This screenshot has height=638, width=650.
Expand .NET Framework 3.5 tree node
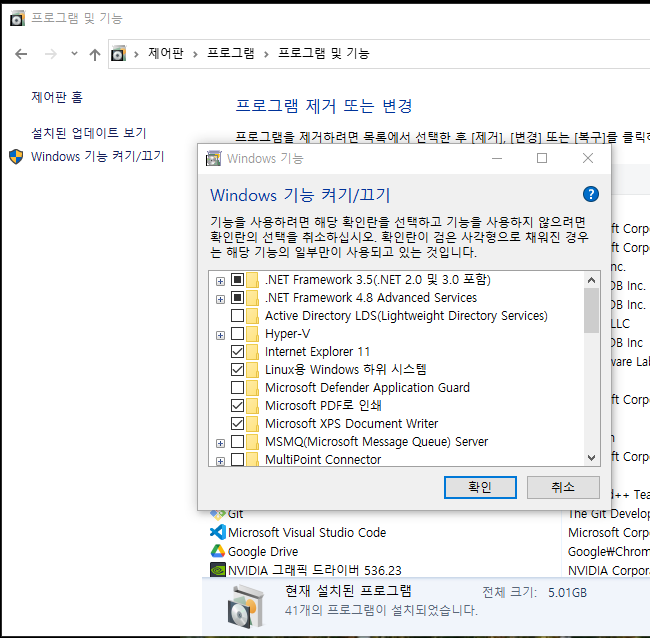point(221,281)
